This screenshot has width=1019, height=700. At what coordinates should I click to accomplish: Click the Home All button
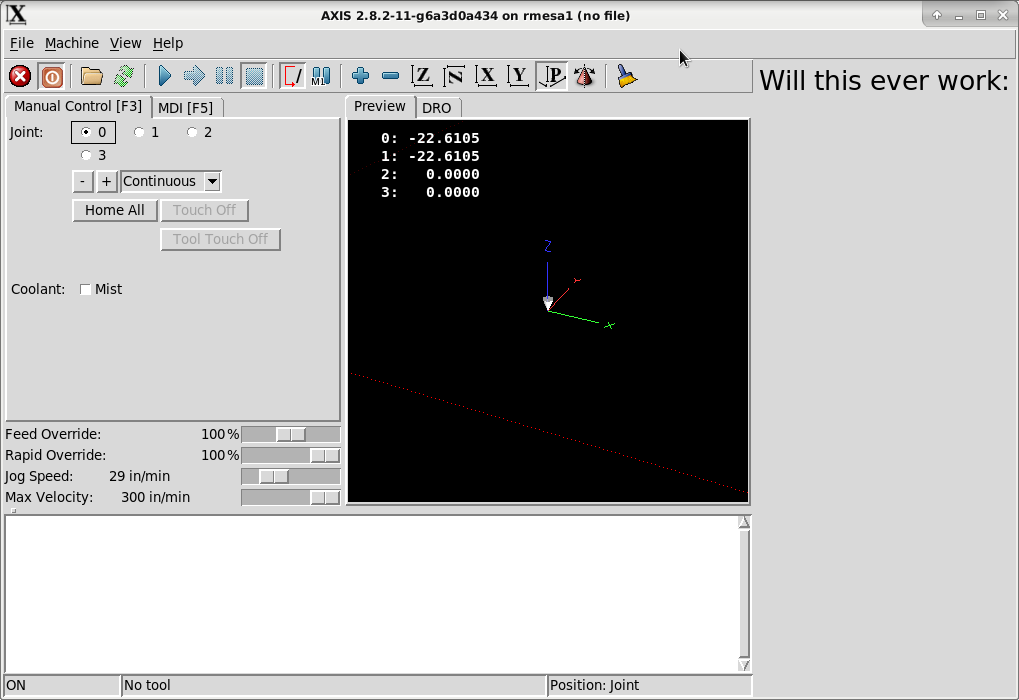pos(114,211)
